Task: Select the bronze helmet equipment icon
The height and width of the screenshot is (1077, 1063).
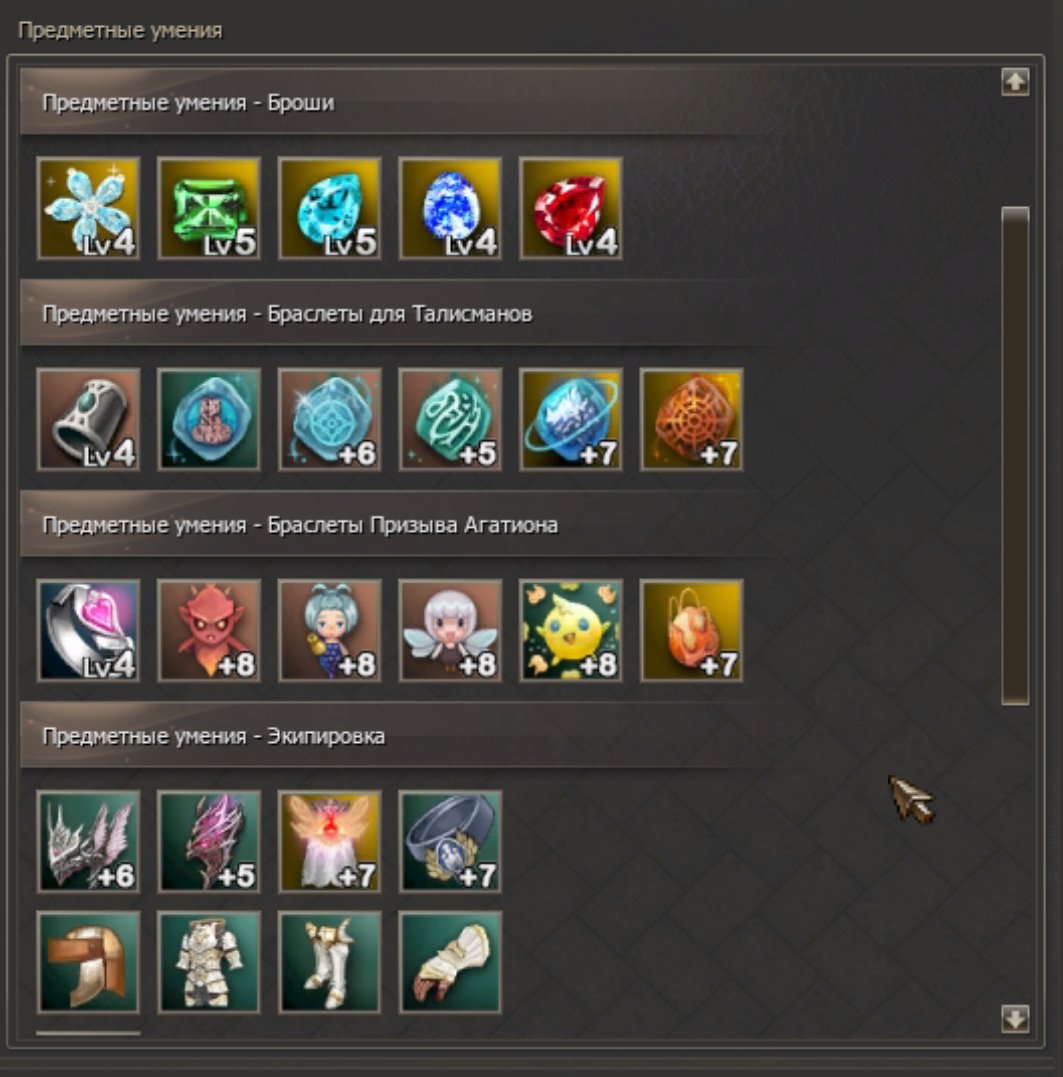Action: click(89, 962)
